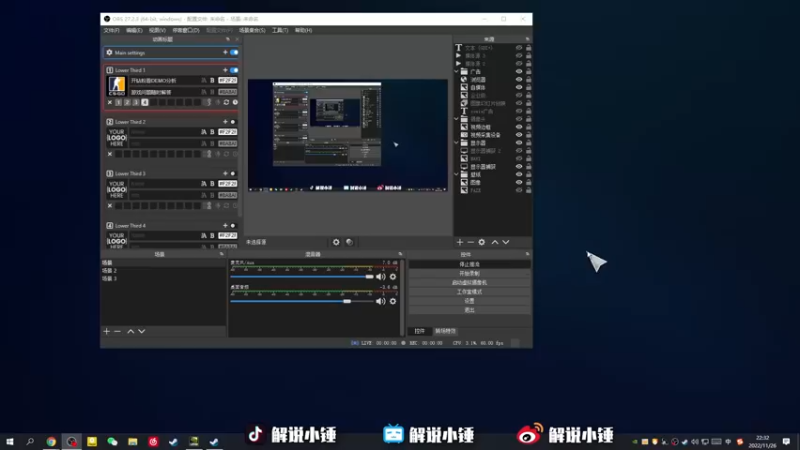Toggle visibility of 视频采集设备 source

519,135
